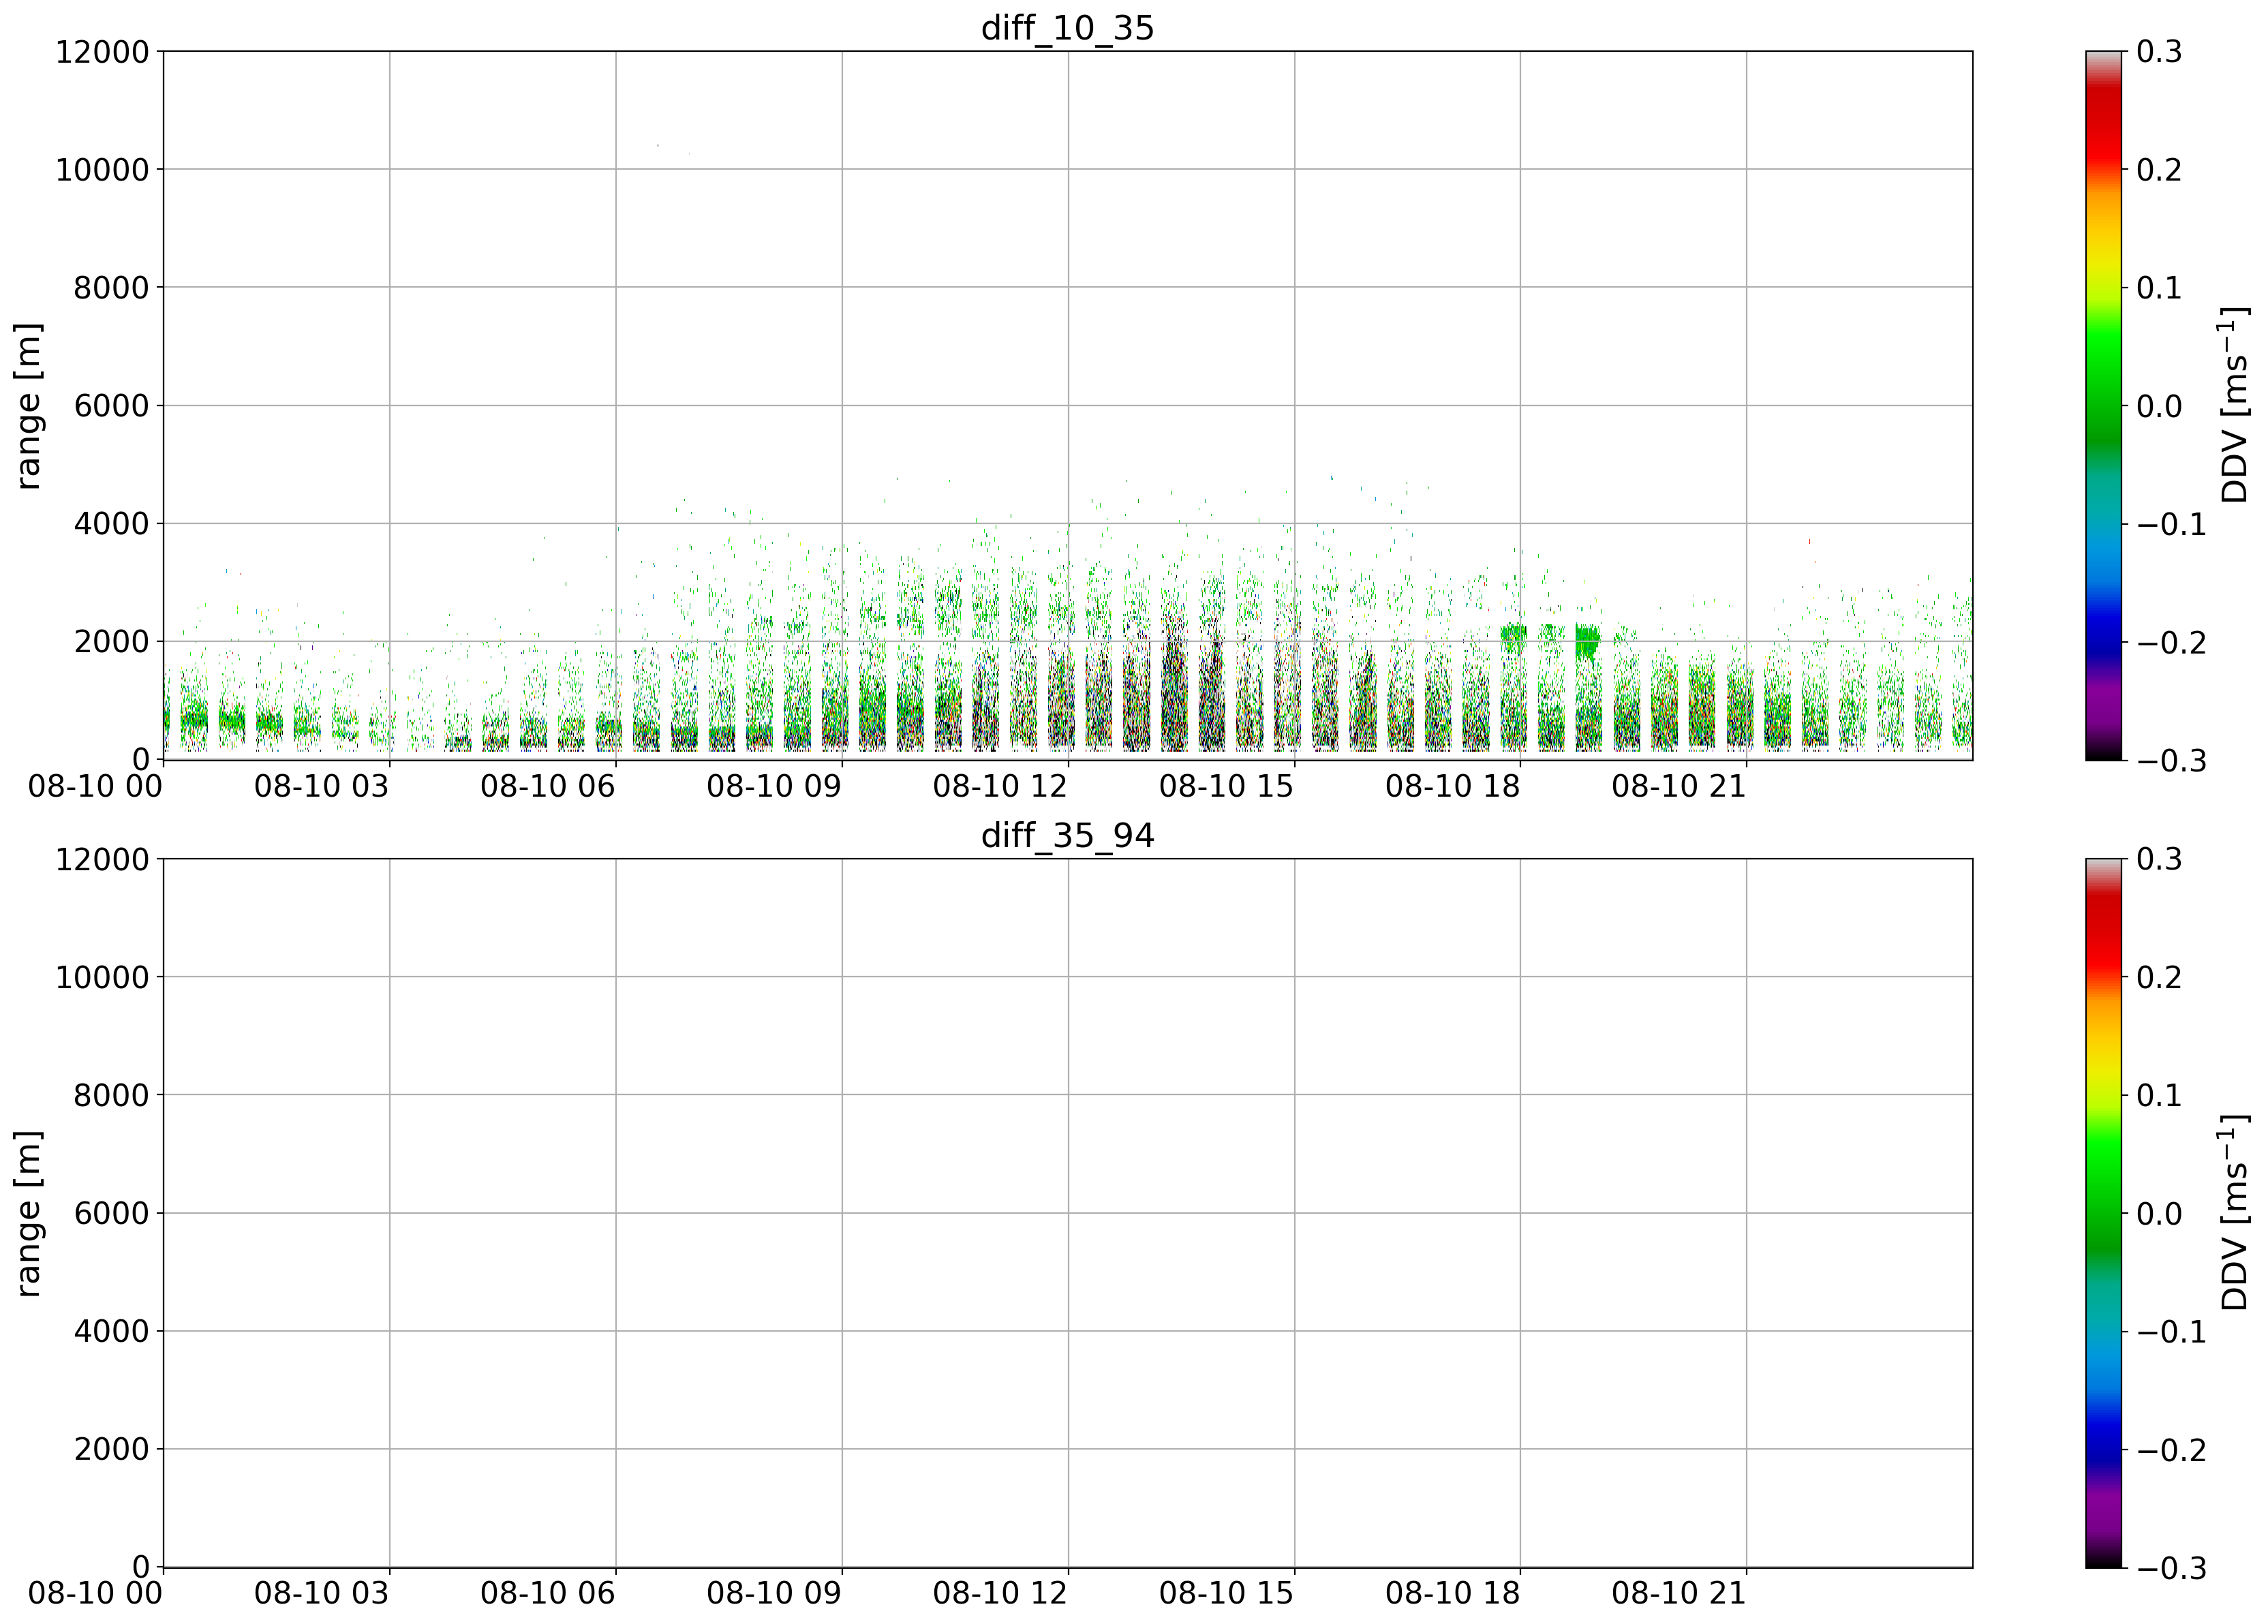Click the DDV colorbar beside the diff_10_35 plot
Image resolution: width=2268 pixels, height=1624 pixels.
(x=2104, y=405)
